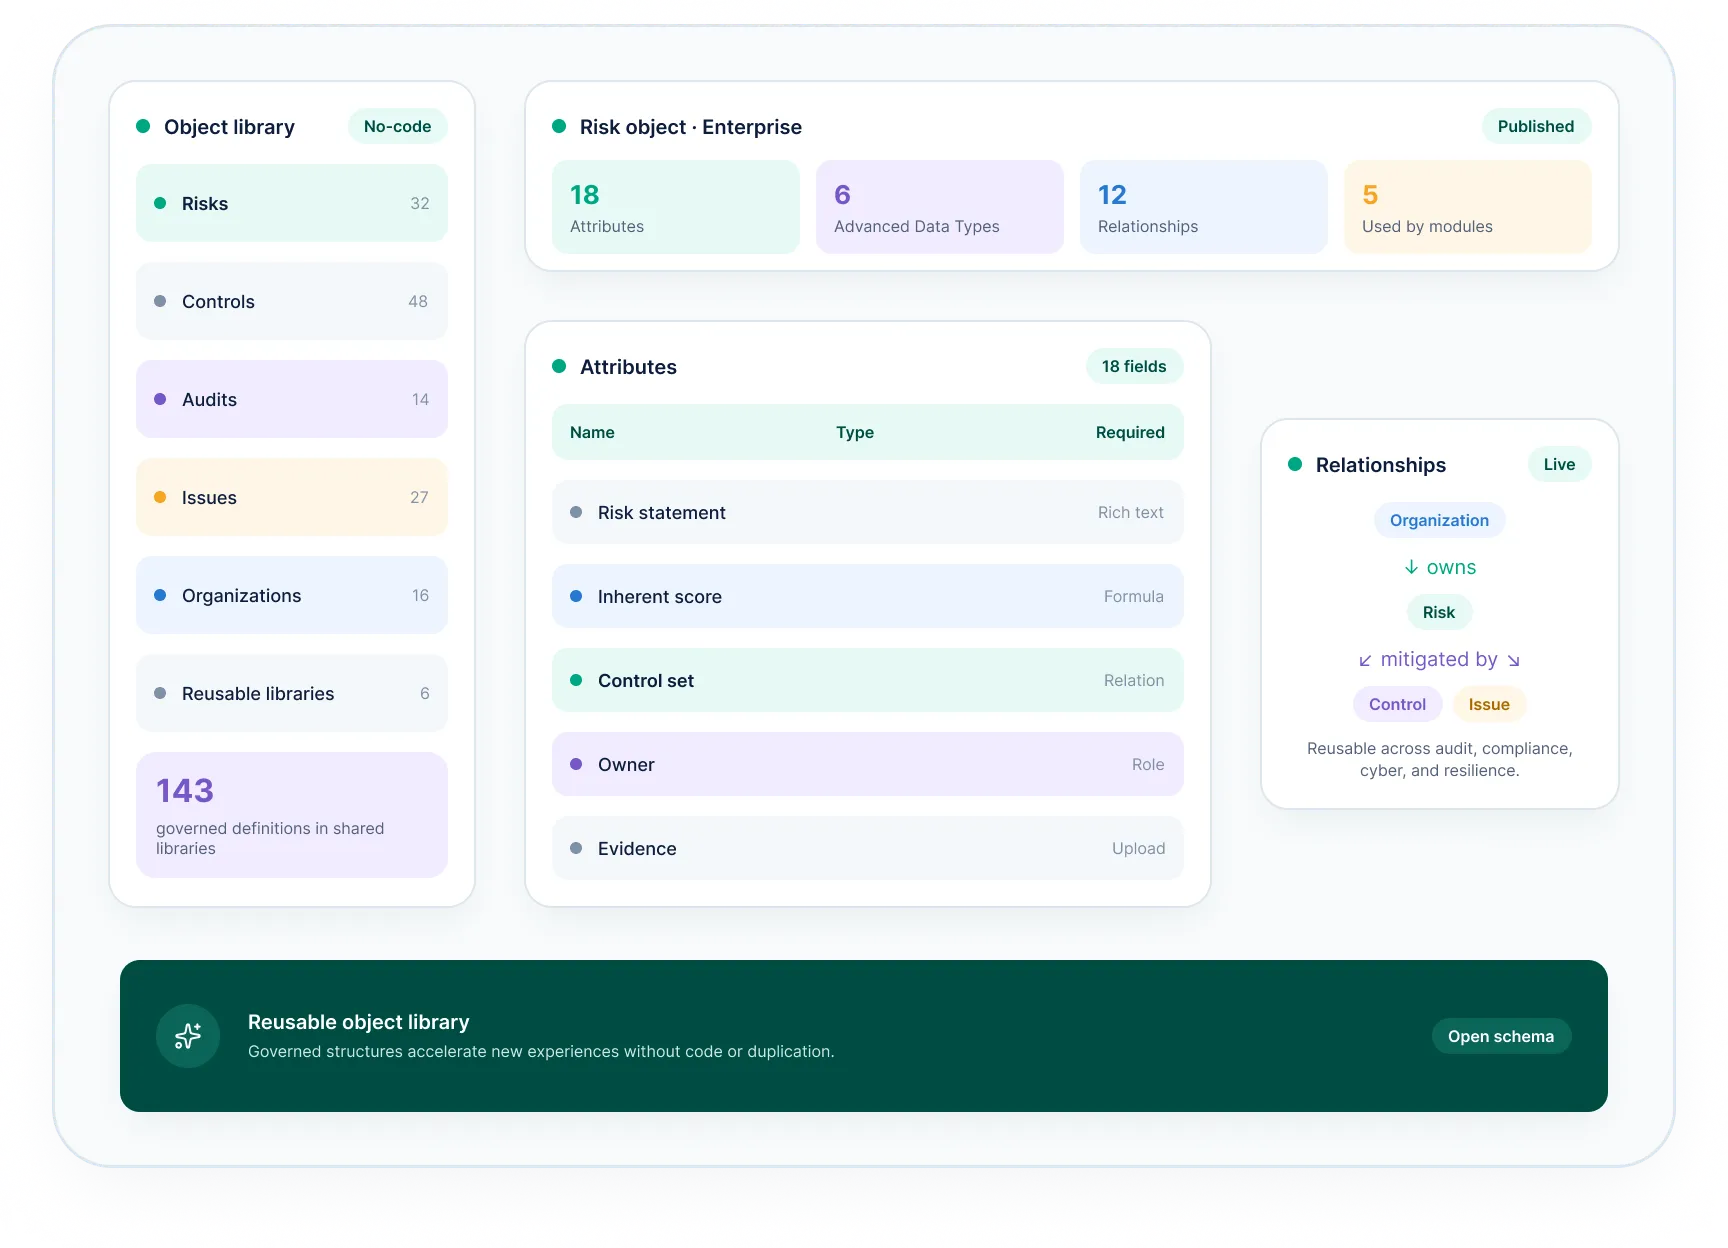The height and width of the screenshot is (1248, 1728).
Task: Select the Risk statement attribute row
Action: click(868, 512)
